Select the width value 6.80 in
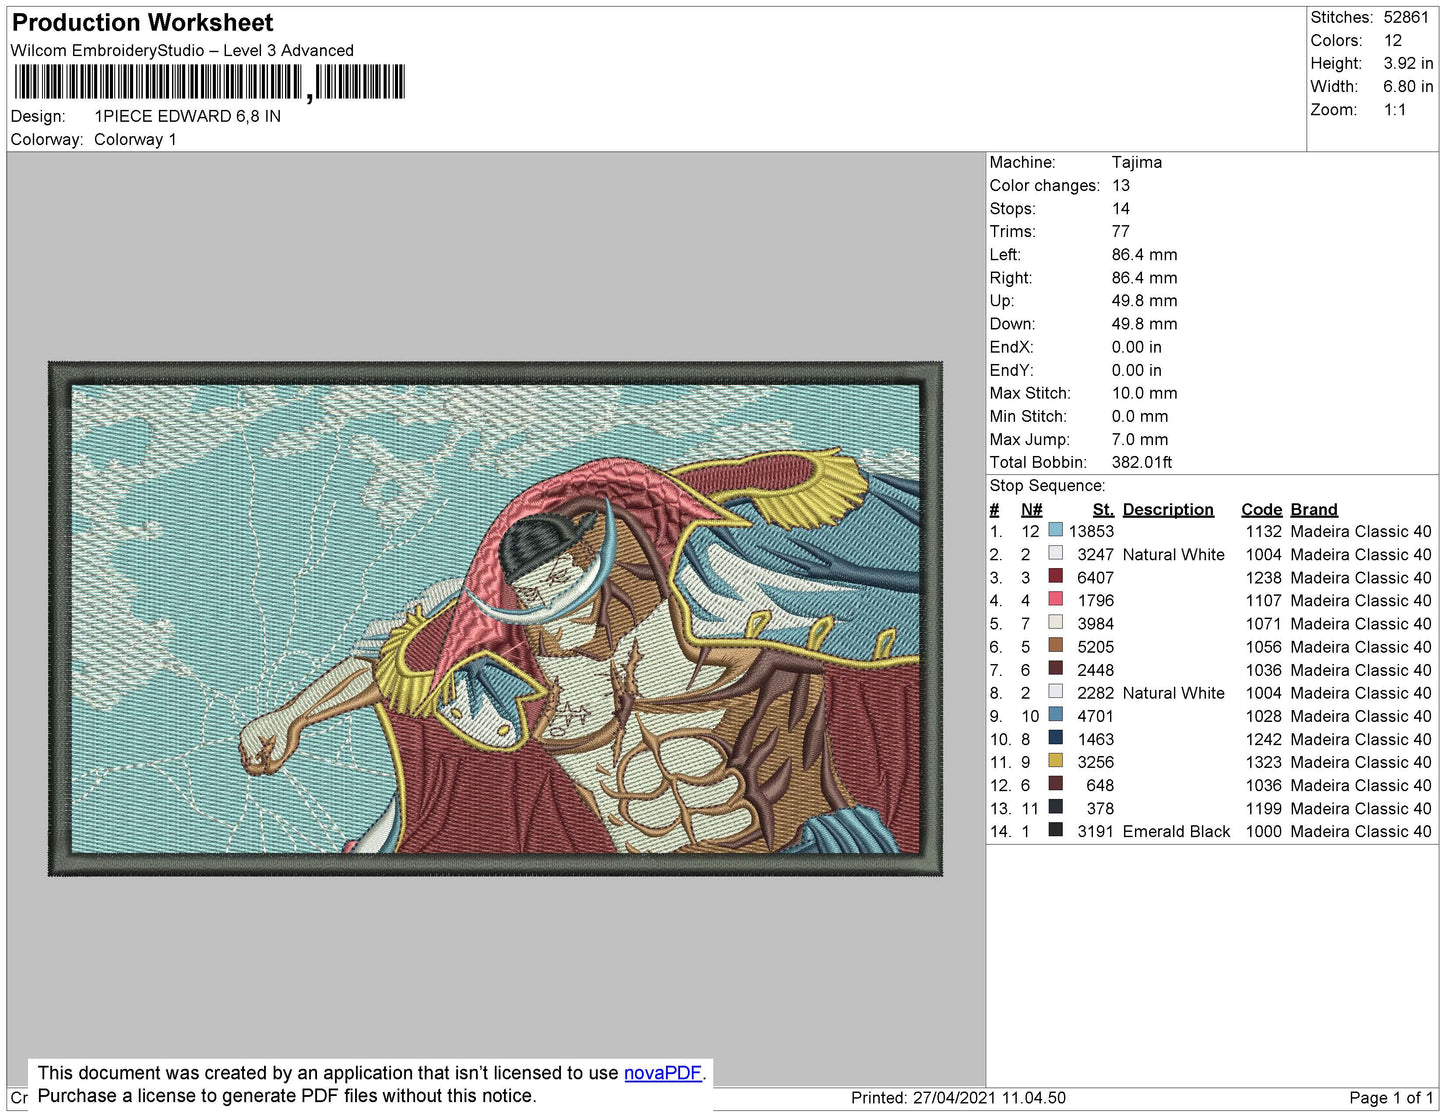 pos(1408,86)
